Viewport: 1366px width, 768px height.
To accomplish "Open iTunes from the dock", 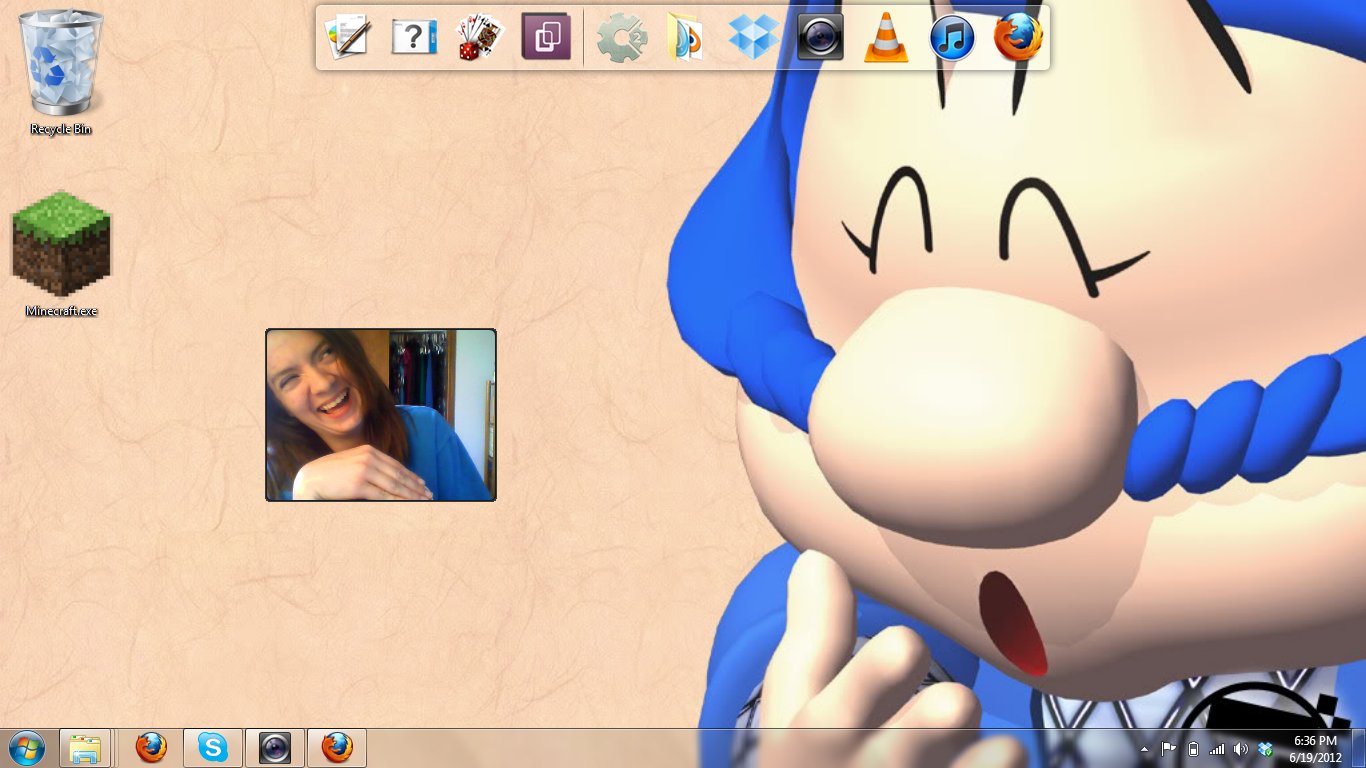I will click(x=952, y=39).
